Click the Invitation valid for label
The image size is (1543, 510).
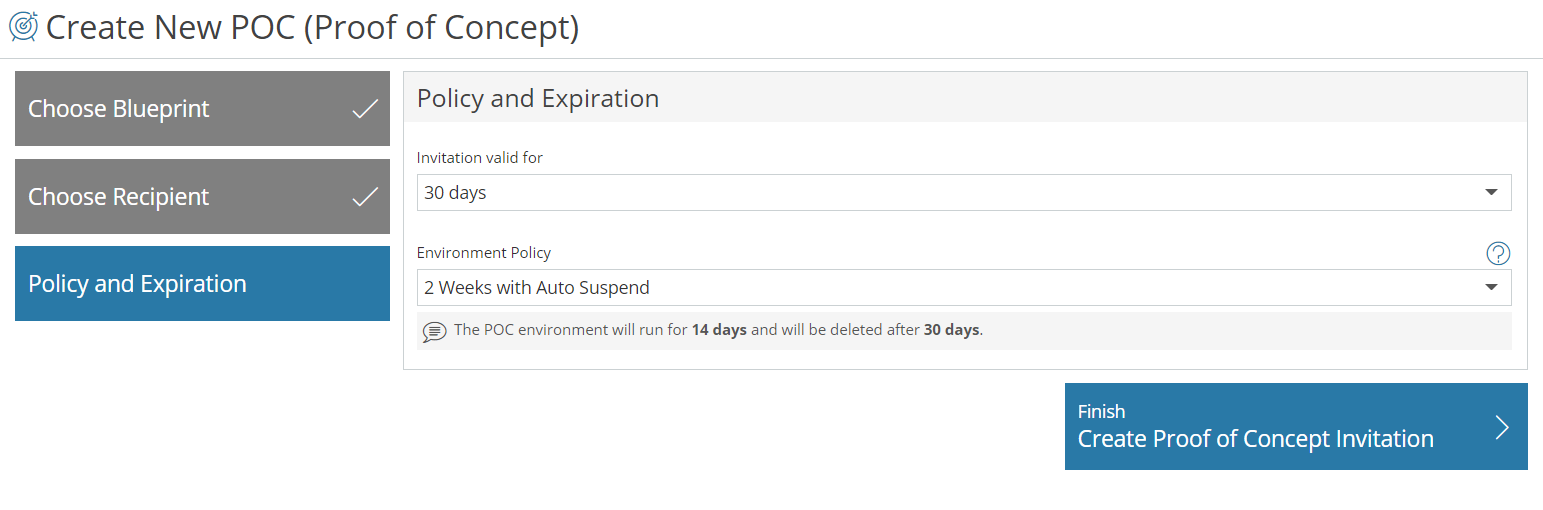[480, 158]
